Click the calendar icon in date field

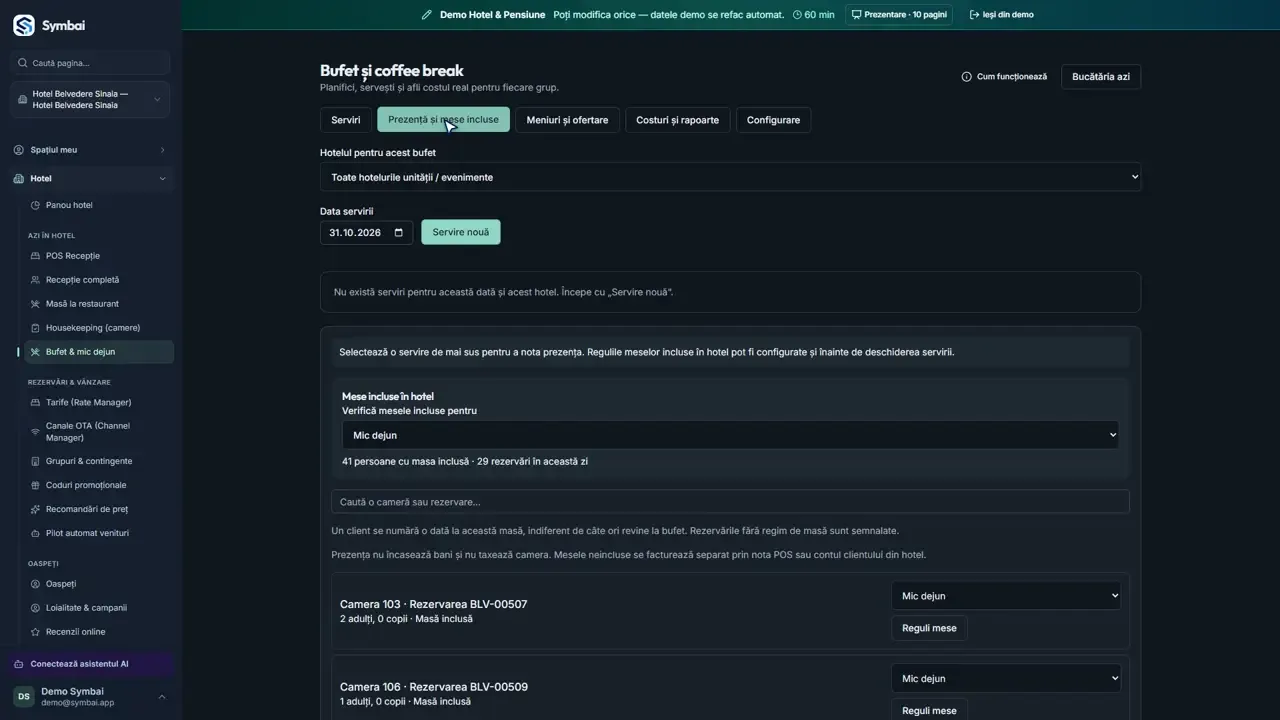[398, 232]
